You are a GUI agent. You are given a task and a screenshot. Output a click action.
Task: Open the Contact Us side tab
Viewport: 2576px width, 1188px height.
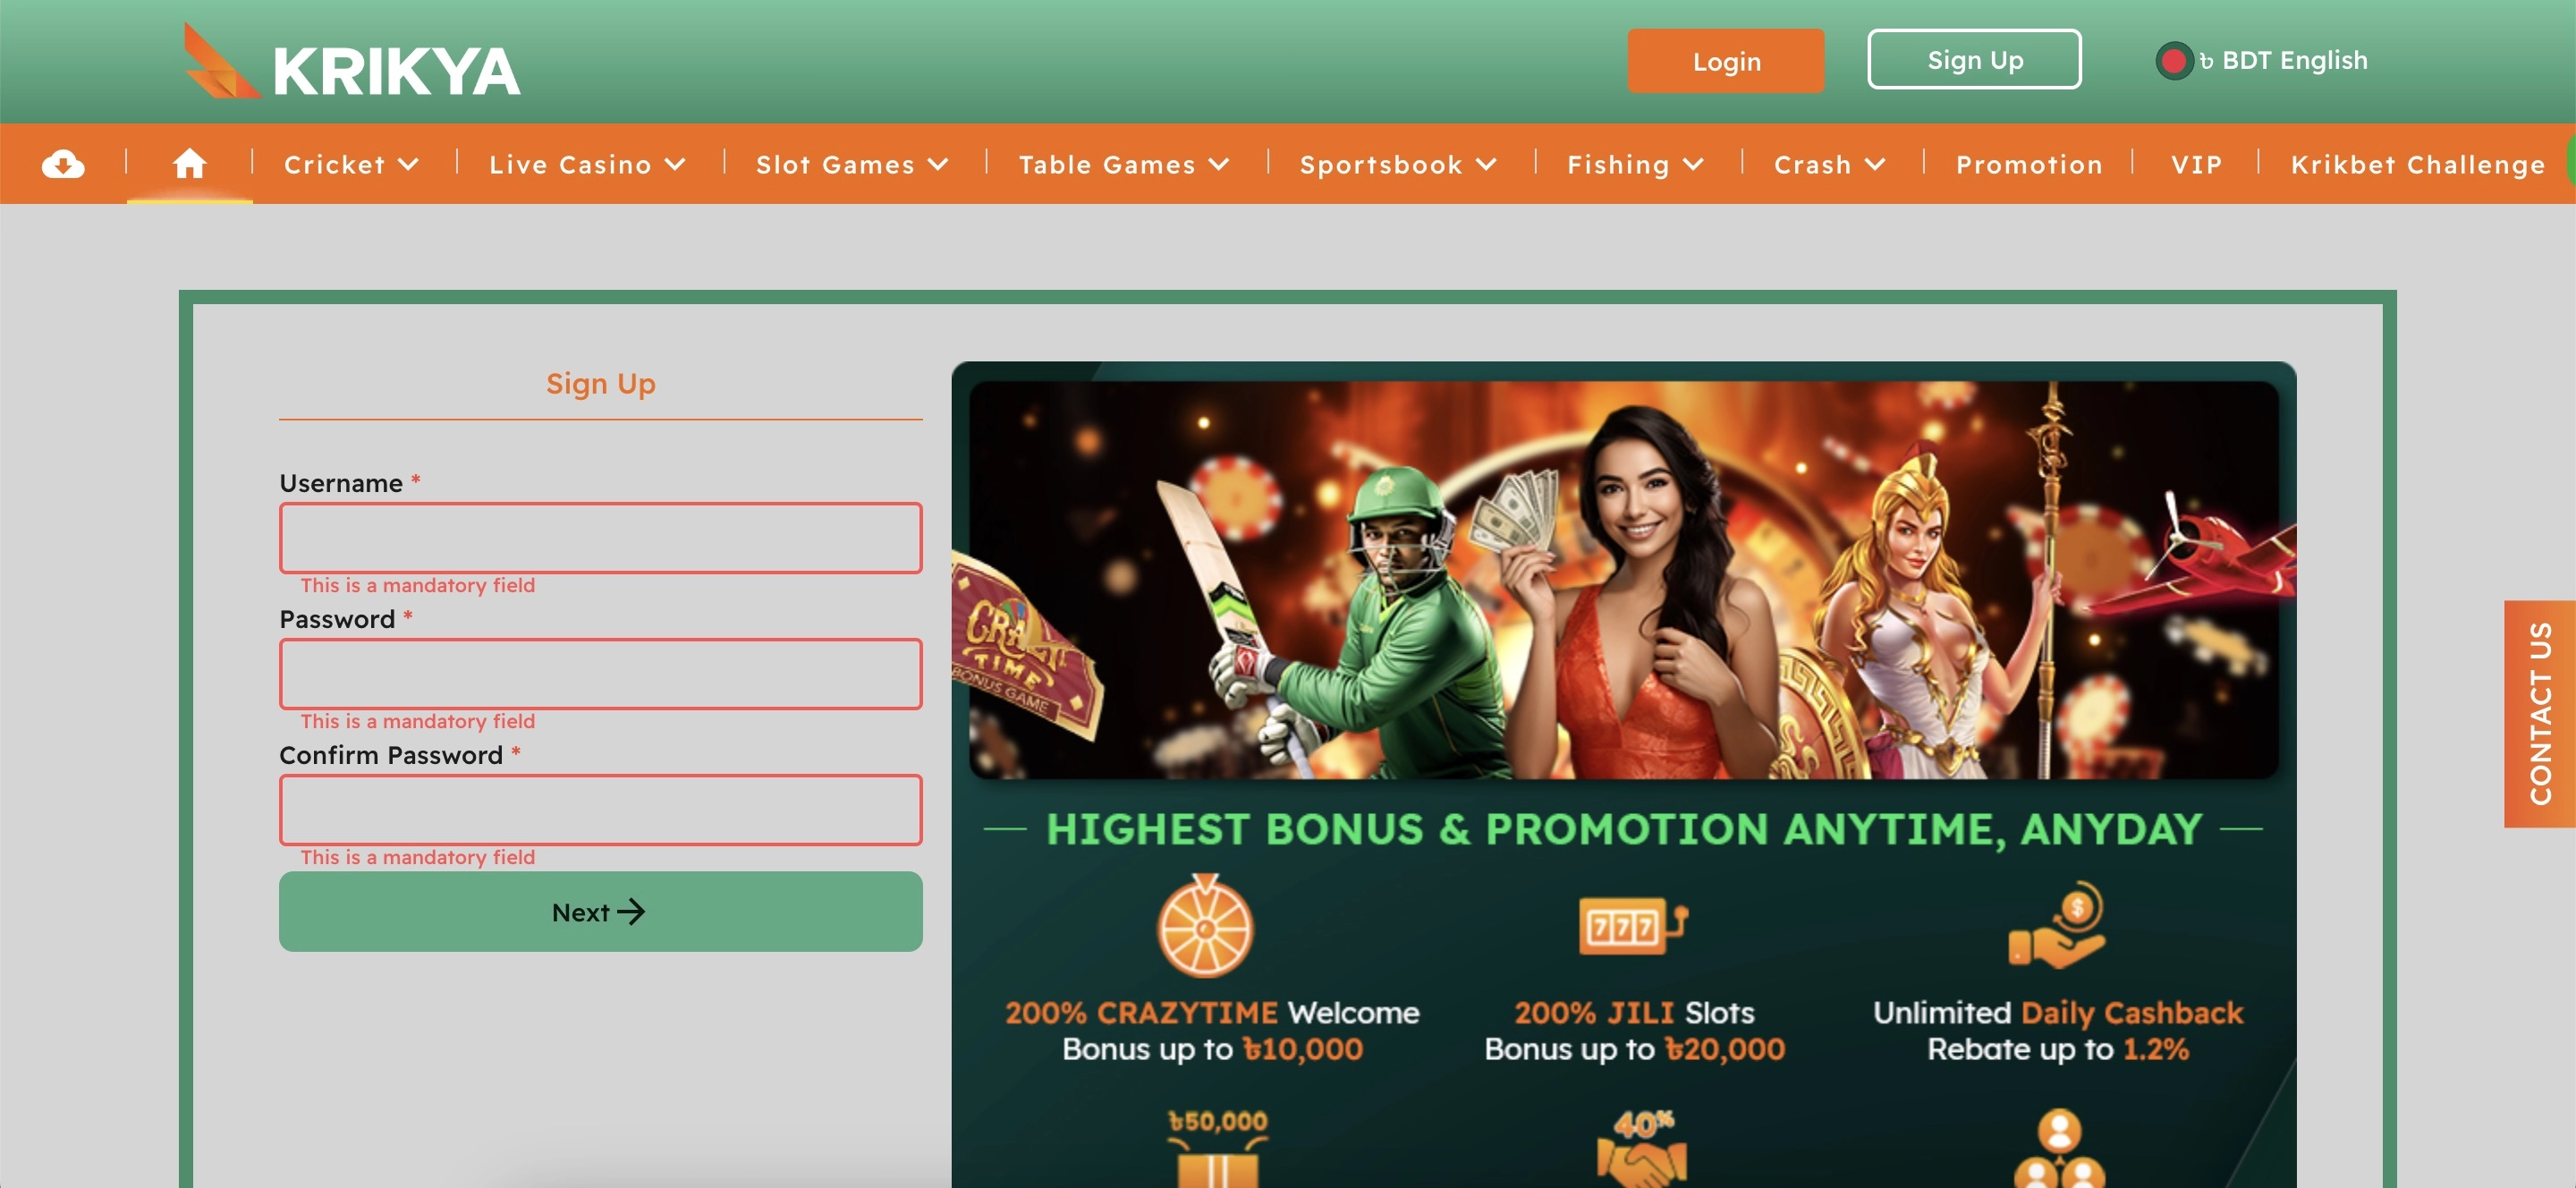2539,713
